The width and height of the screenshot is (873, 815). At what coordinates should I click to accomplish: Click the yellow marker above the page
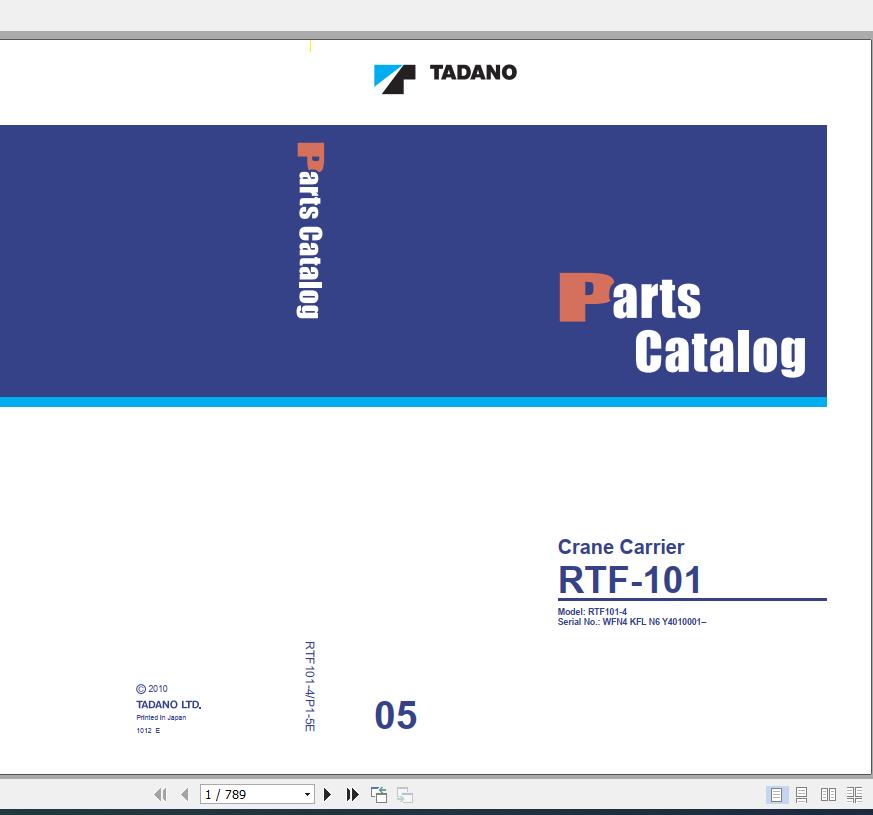(x=309, y=45)
